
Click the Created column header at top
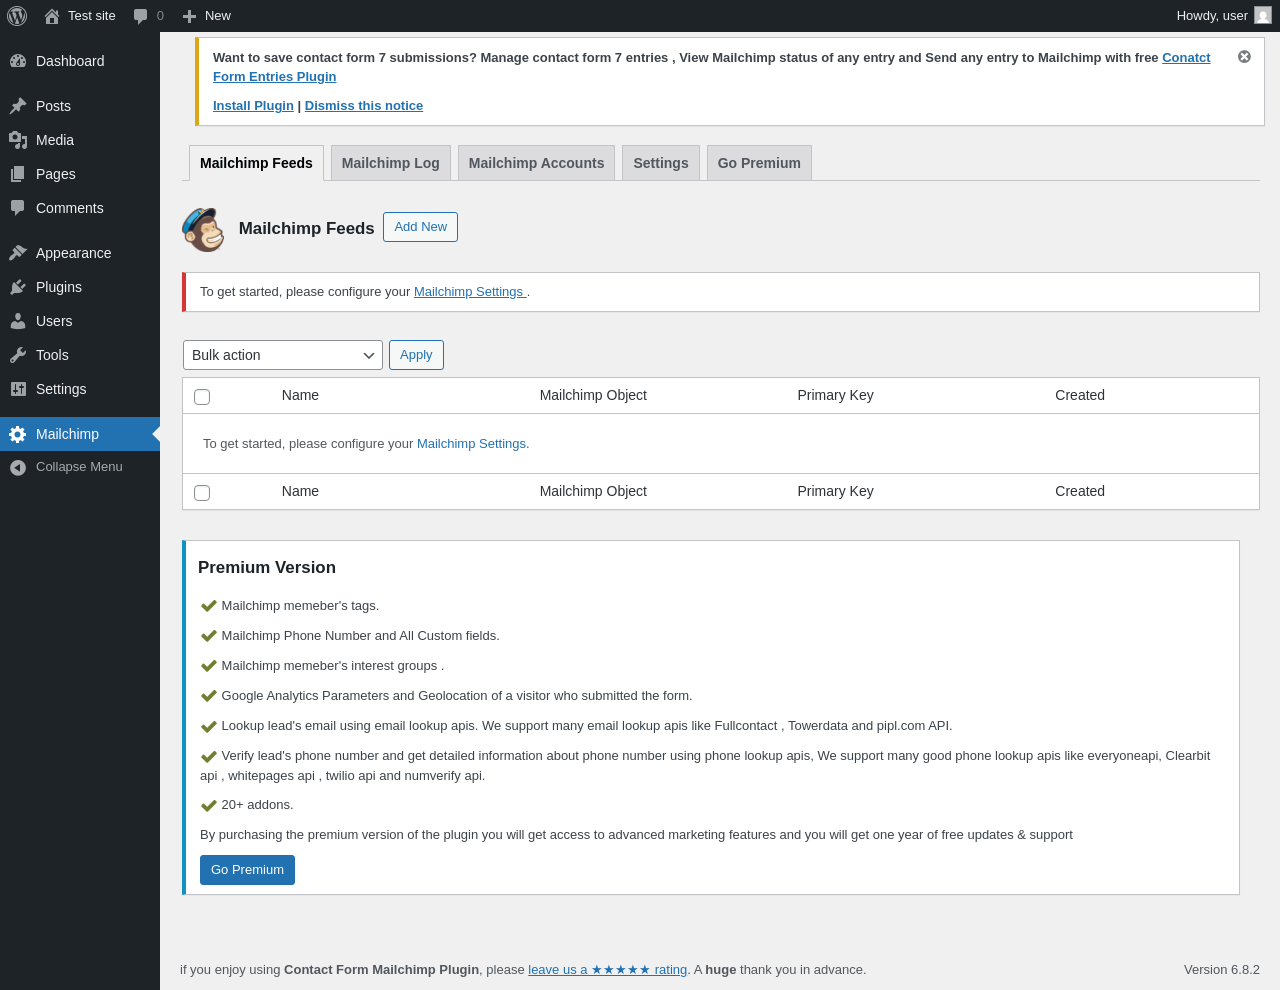1080,395
